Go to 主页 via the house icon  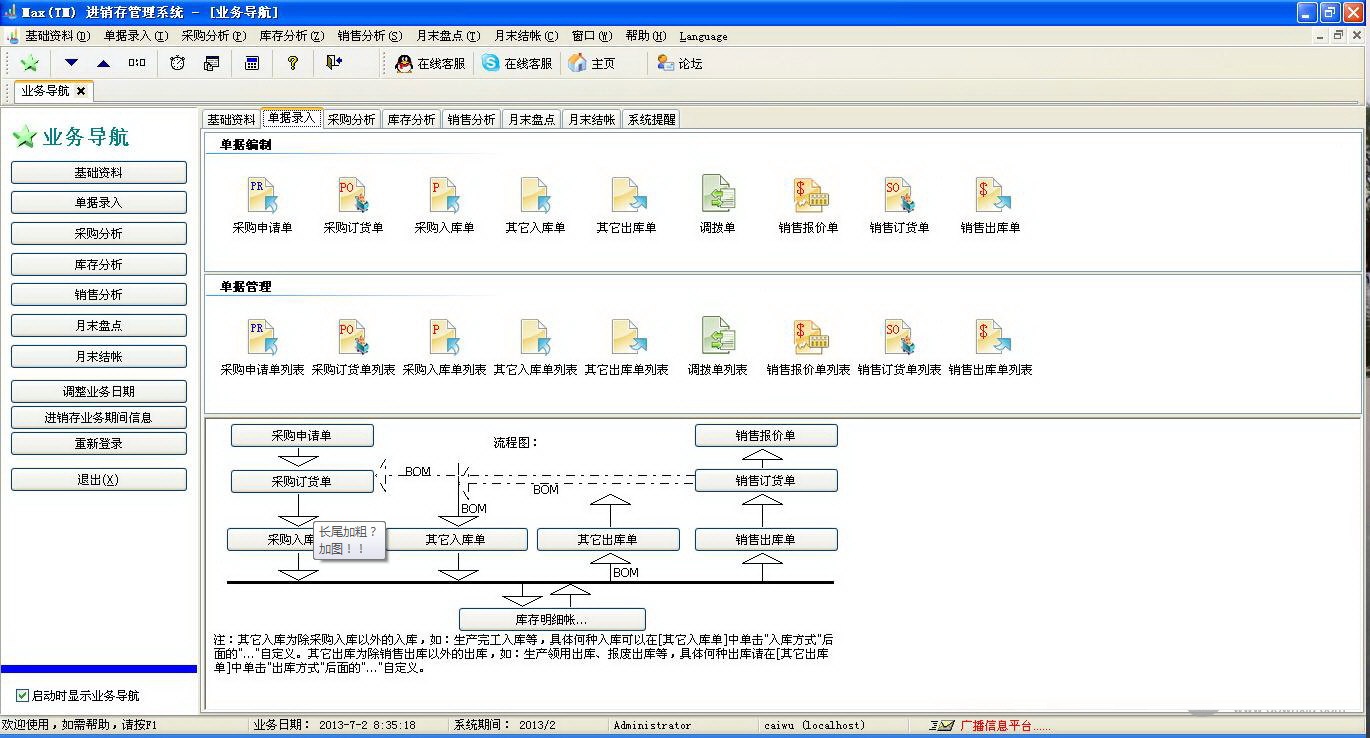click(592, 63)
